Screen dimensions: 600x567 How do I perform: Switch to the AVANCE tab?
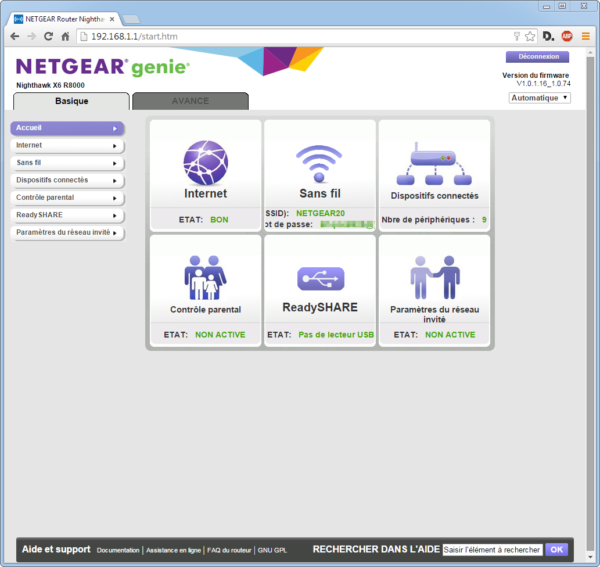pyautogui.click(x=190, y=101)
